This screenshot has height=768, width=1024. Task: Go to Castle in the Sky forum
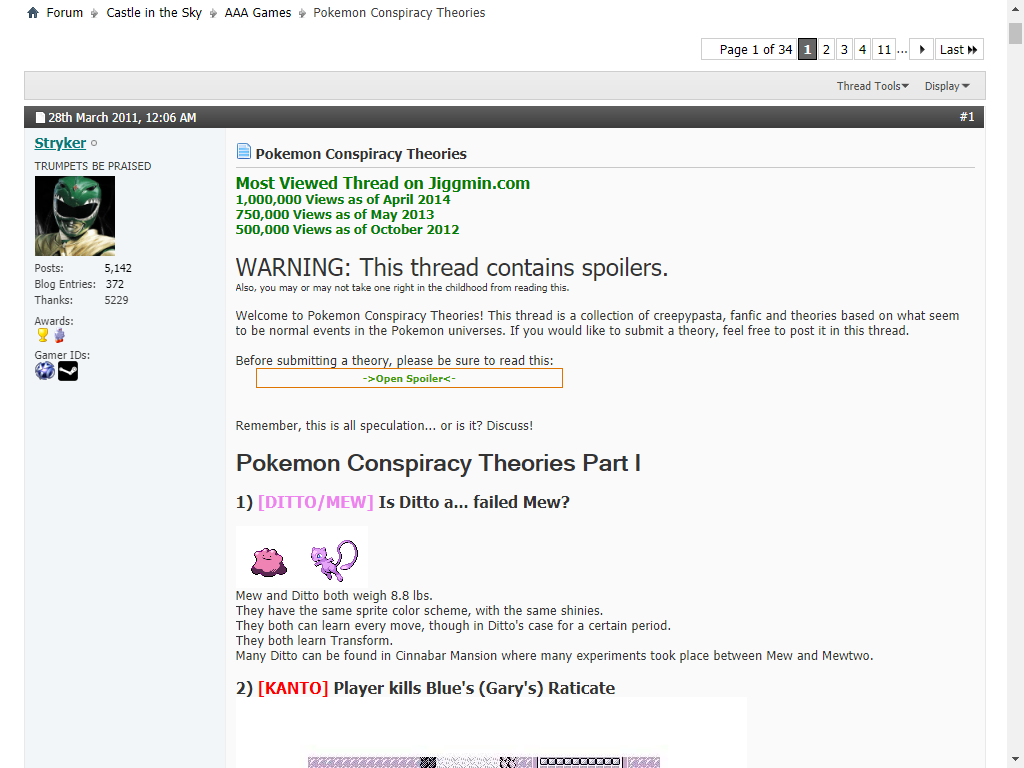(154, 12)
